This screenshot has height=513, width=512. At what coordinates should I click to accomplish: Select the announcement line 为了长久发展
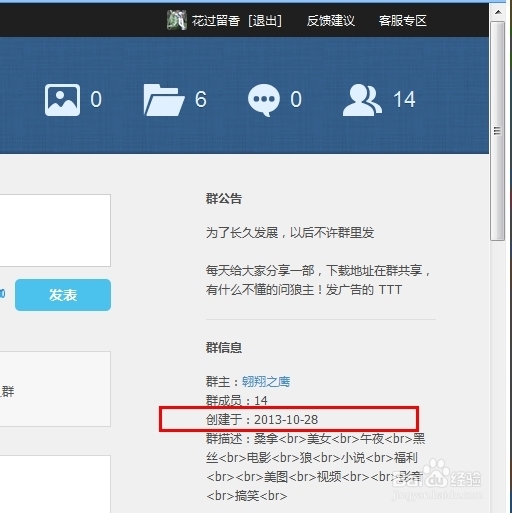(x=290, y=233)
